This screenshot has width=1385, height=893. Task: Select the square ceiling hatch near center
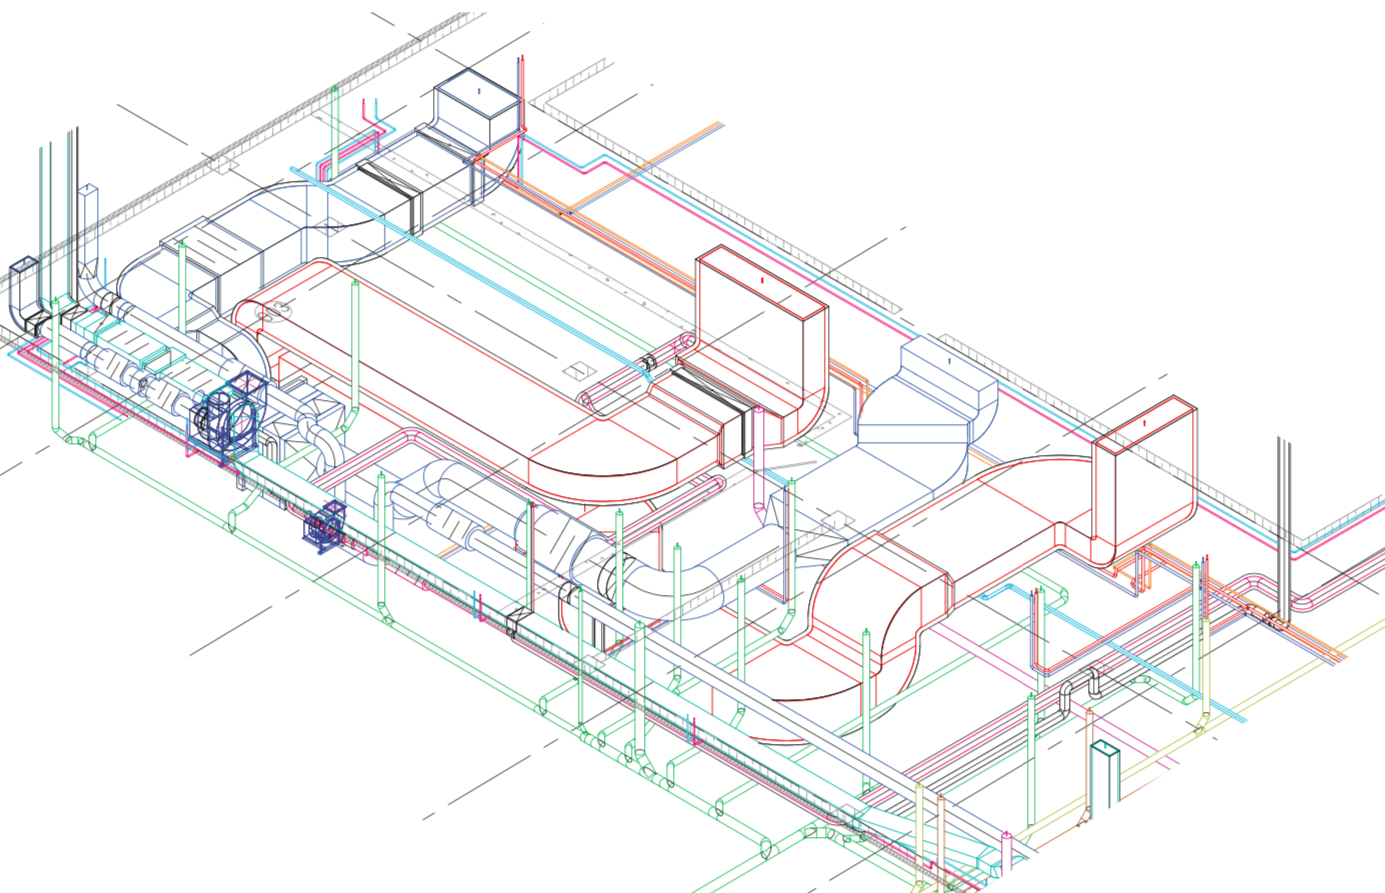579,372
